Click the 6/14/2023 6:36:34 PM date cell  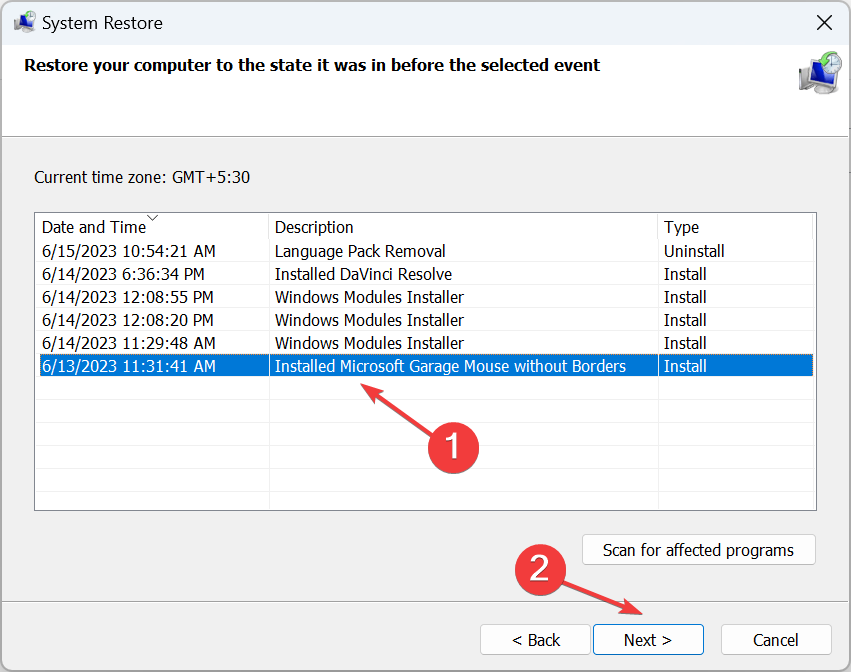click(123, 274)
